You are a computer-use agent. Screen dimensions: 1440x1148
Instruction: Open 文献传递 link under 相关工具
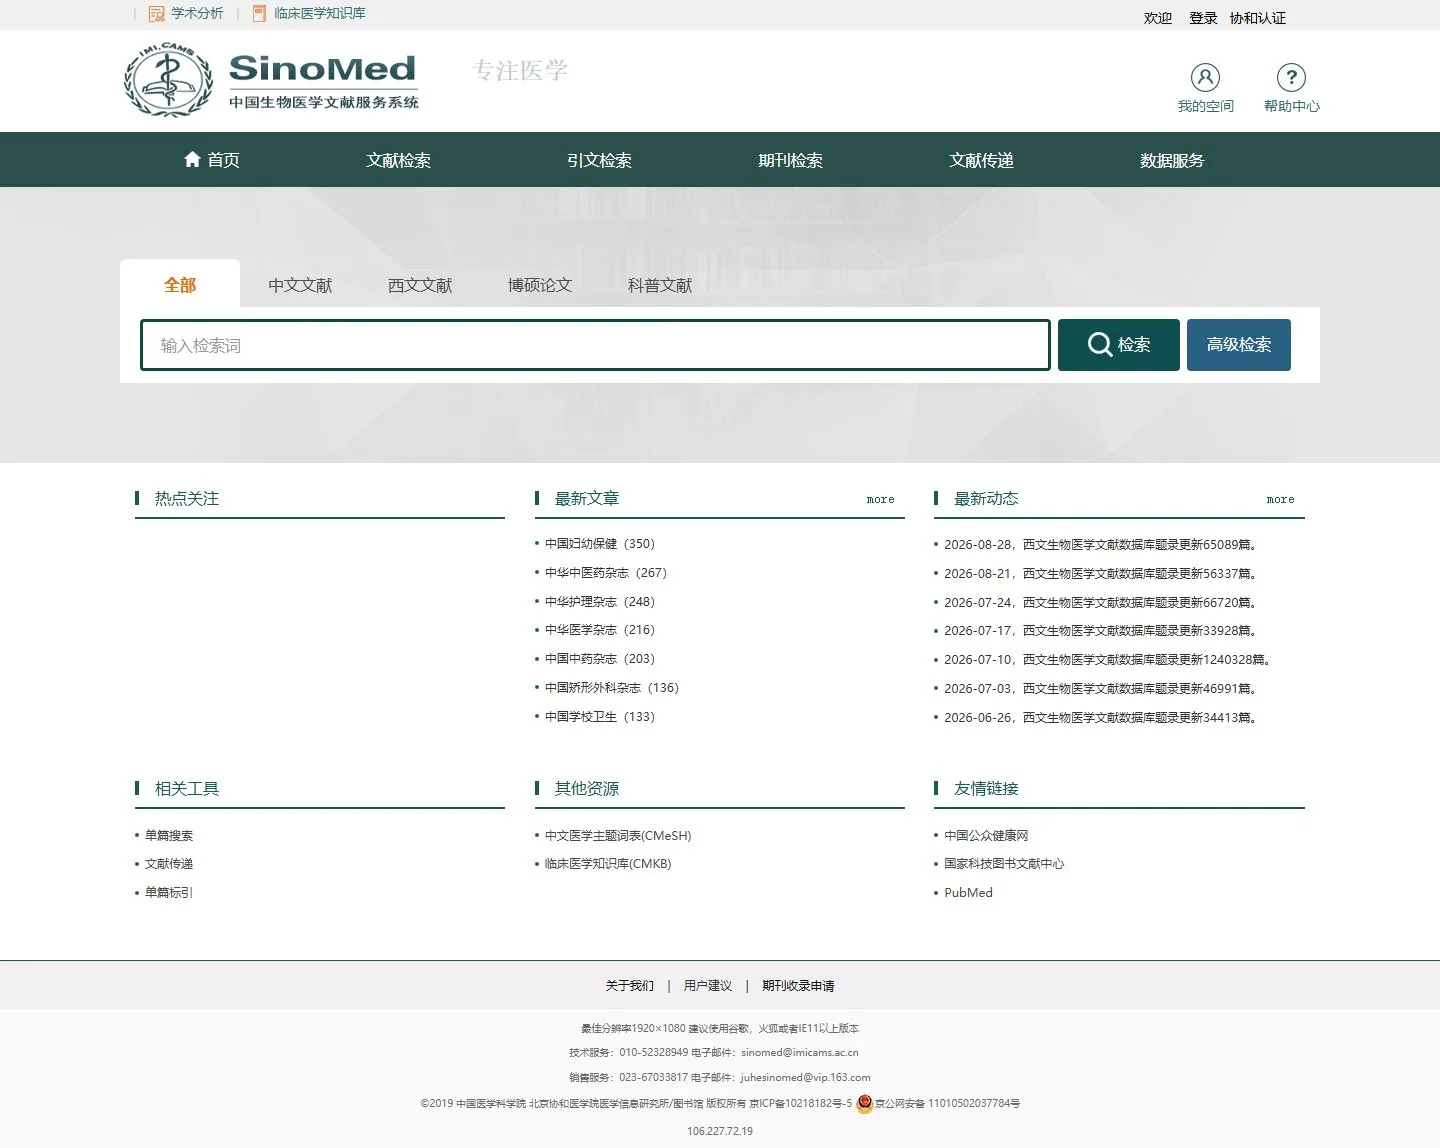[169, 864]
